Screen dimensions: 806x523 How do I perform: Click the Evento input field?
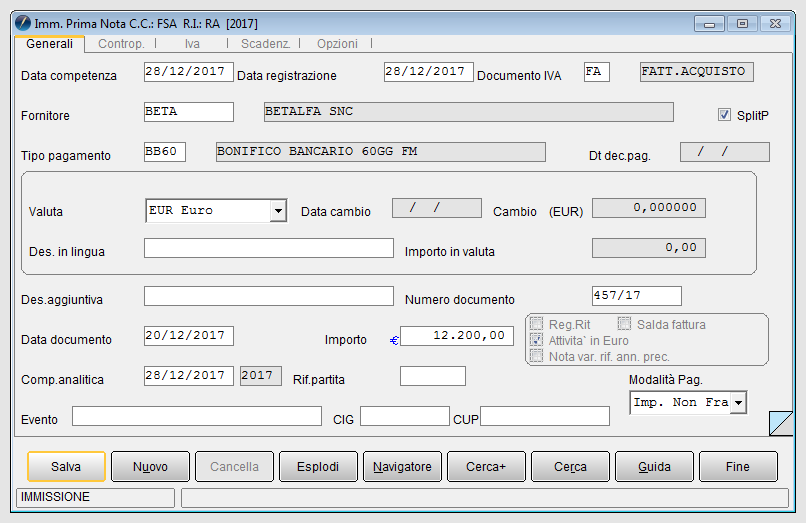197,416
